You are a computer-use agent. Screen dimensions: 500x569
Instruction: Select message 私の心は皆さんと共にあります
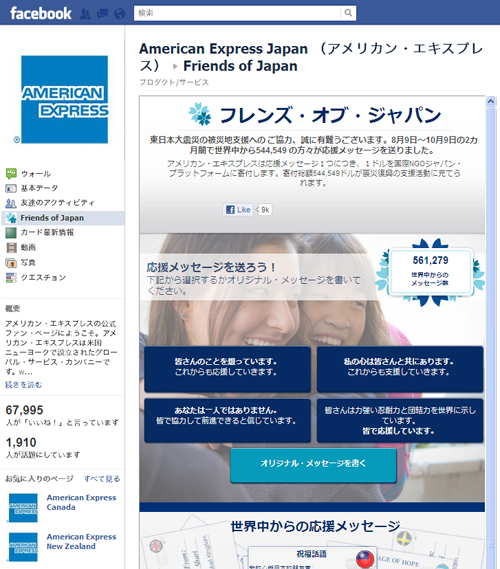point(400,369)
